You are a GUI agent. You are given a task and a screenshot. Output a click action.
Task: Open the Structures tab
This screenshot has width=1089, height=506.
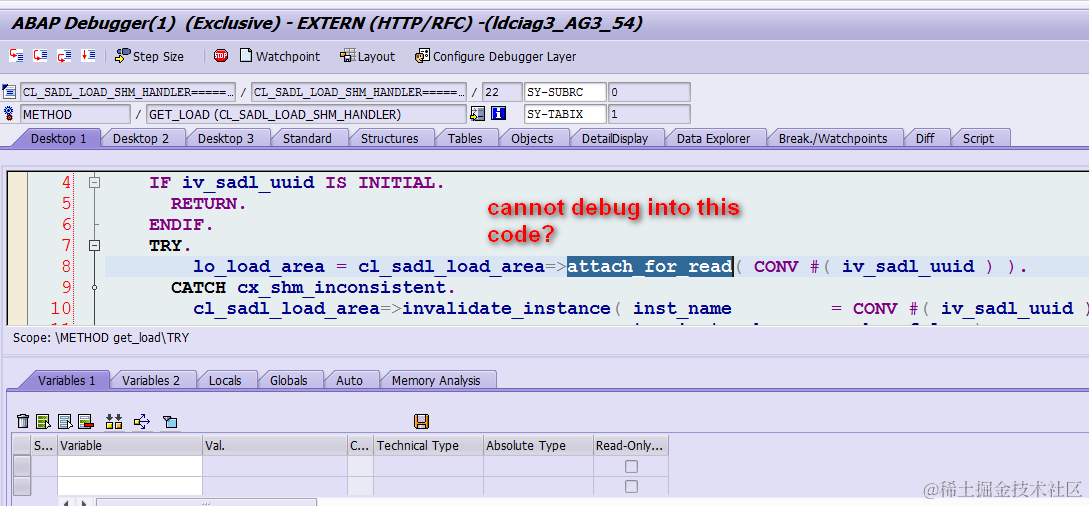pos(390,138)
